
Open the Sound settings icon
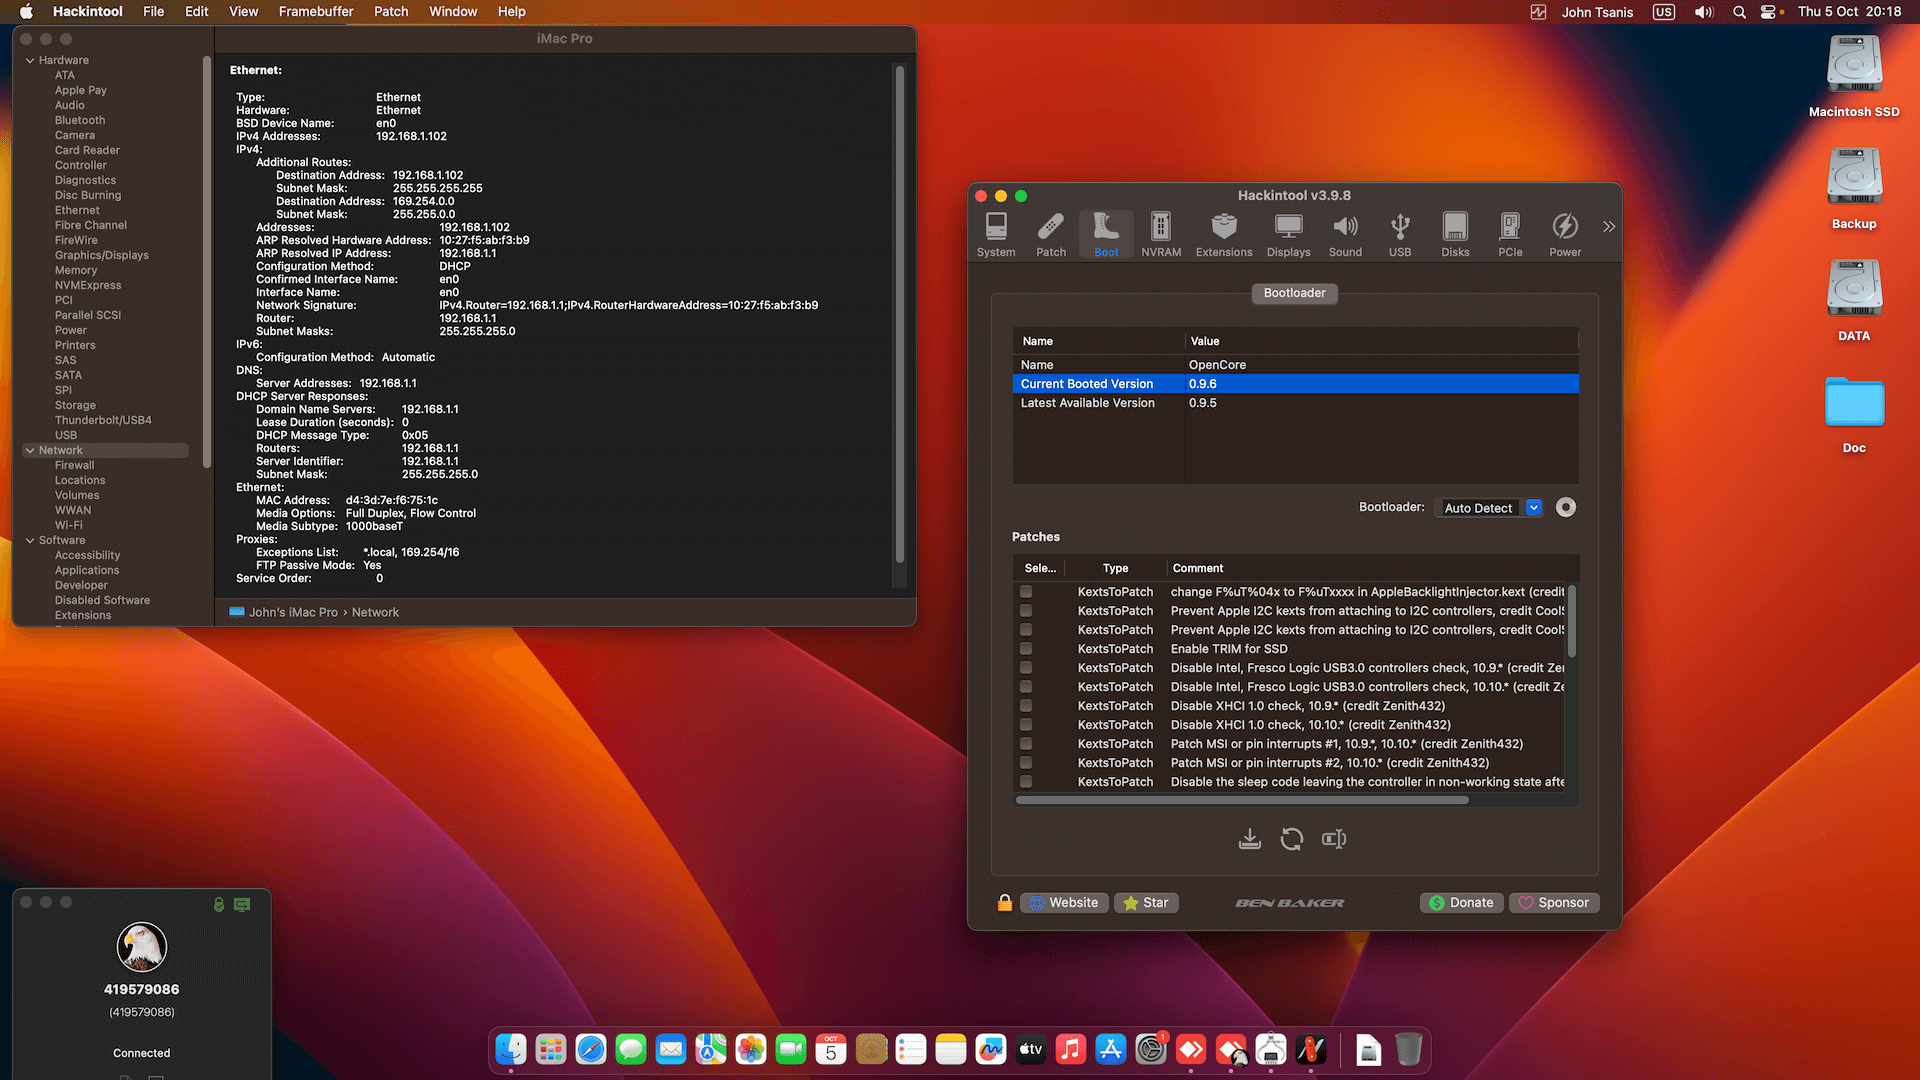(x=1344, y=233)
